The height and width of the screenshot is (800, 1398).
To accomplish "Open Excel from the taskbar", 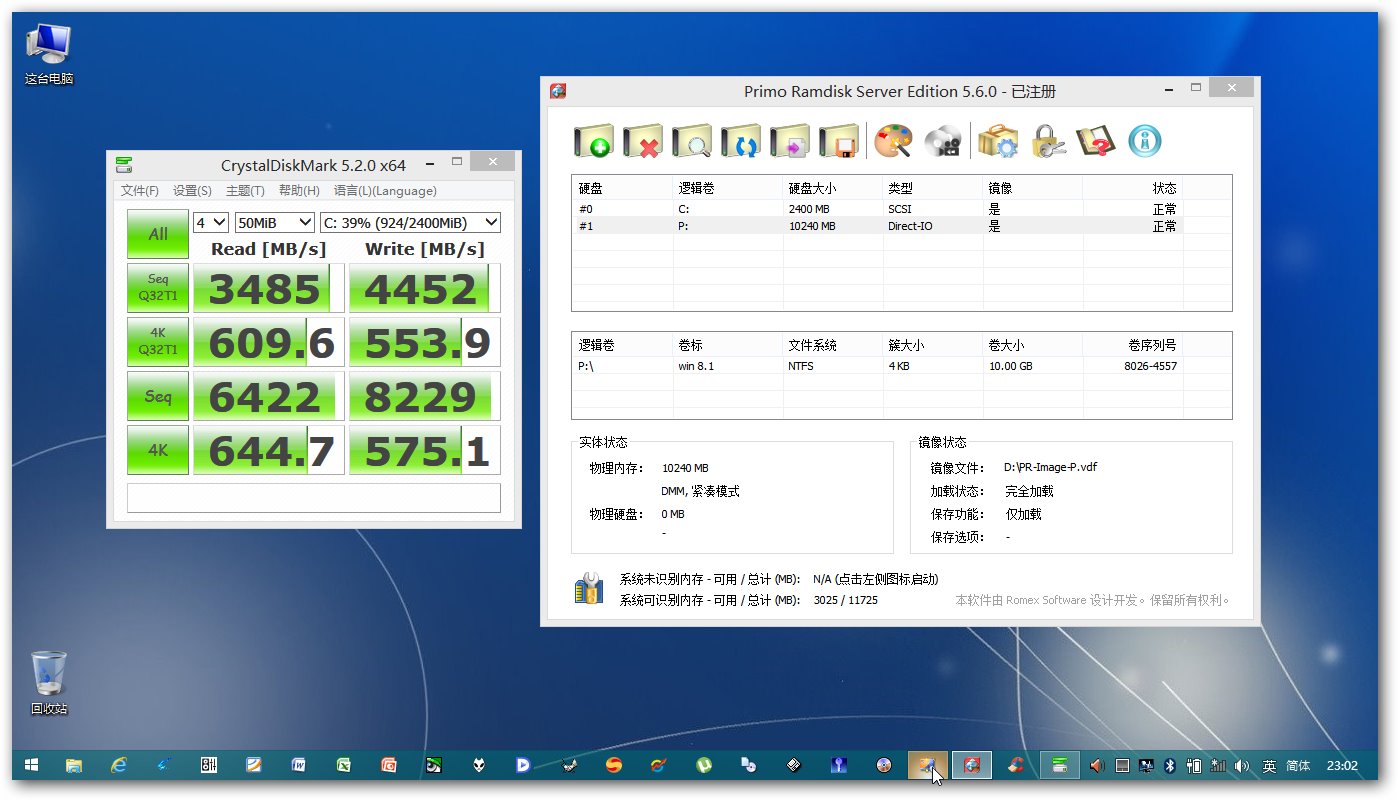I will pos(343,765).
